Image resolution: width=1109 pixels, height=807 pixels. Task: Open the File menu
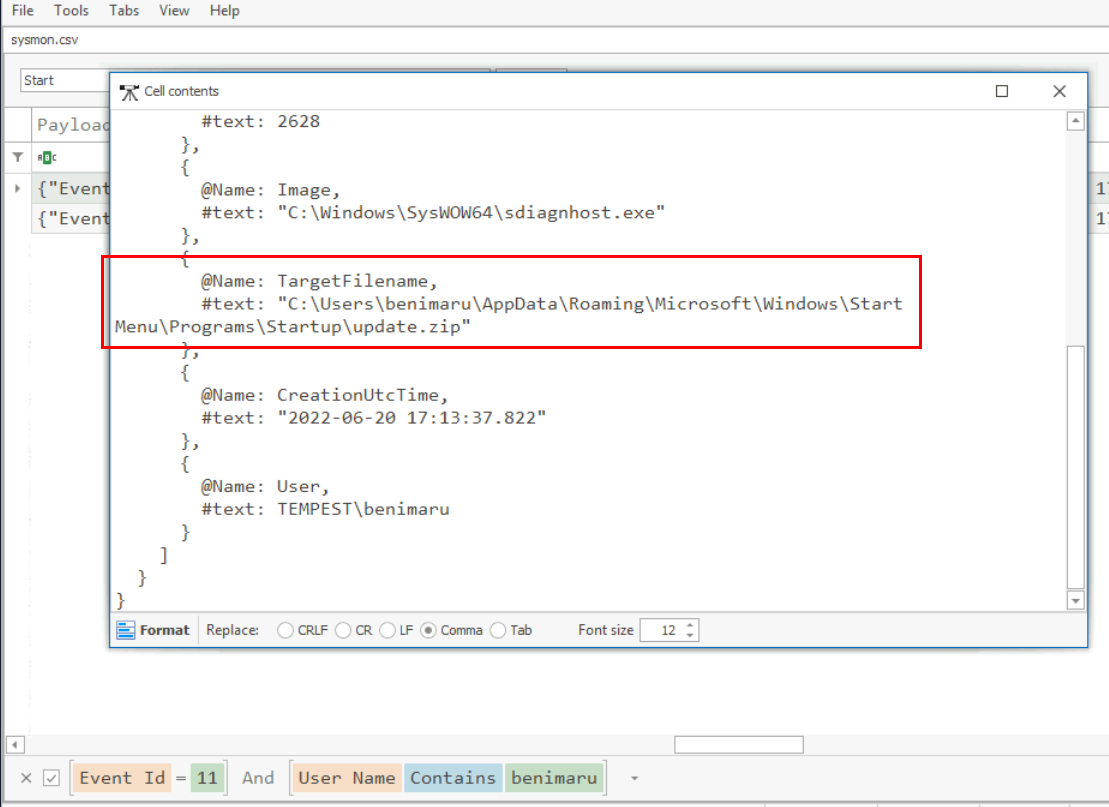(x=23, y=11)
